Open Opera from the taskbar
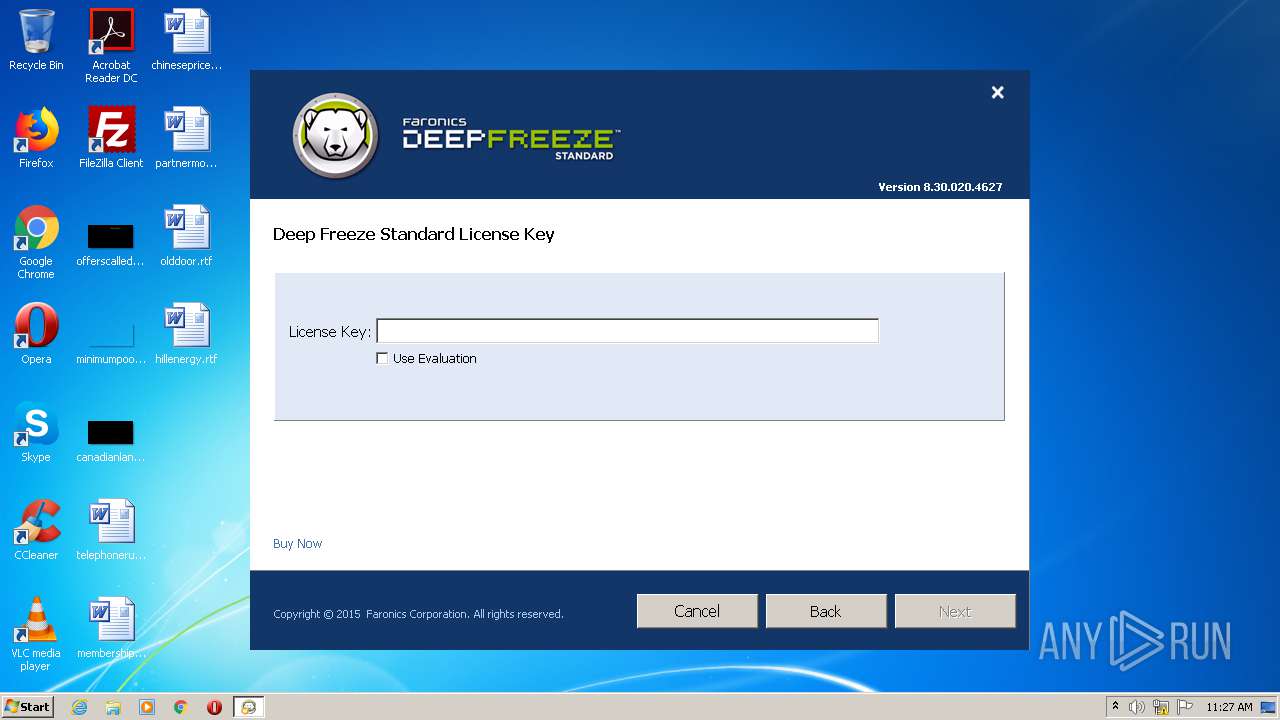Screen dimensions: 1280x720 (x=214, y=707)
